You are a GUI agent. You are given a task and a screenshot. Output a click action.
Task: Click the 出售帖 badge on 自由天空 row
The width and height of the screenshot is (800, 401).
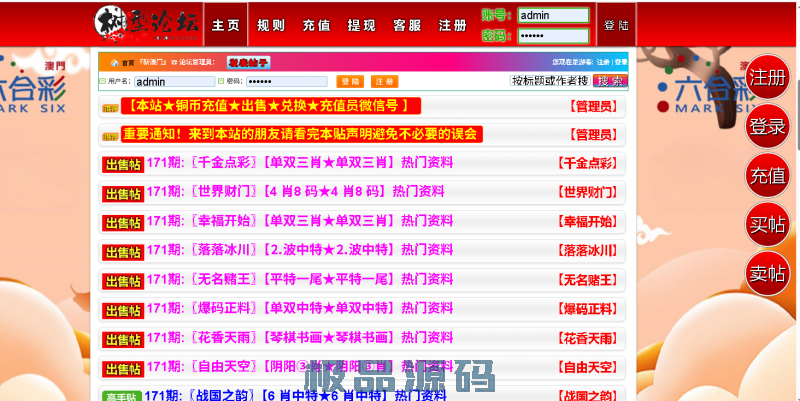click(123, 368)
